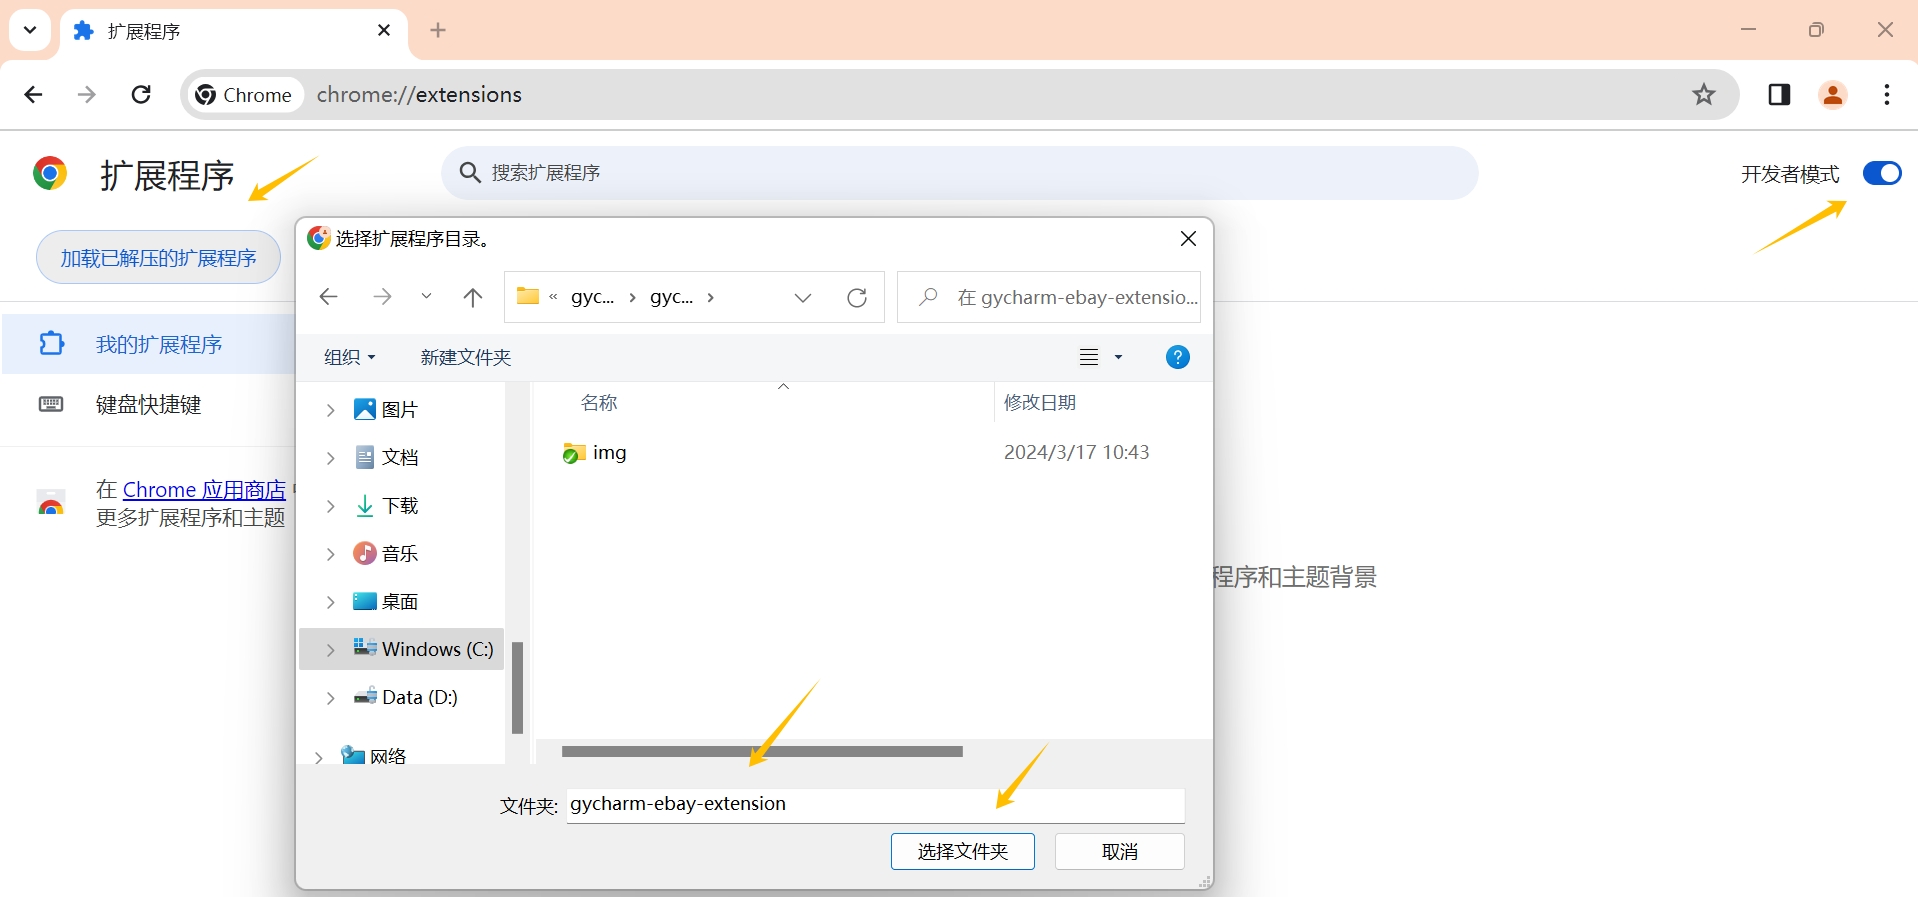Expand the Windows (C:) tree node
This screenshot has width=1918, height=897.
(330, 650)
